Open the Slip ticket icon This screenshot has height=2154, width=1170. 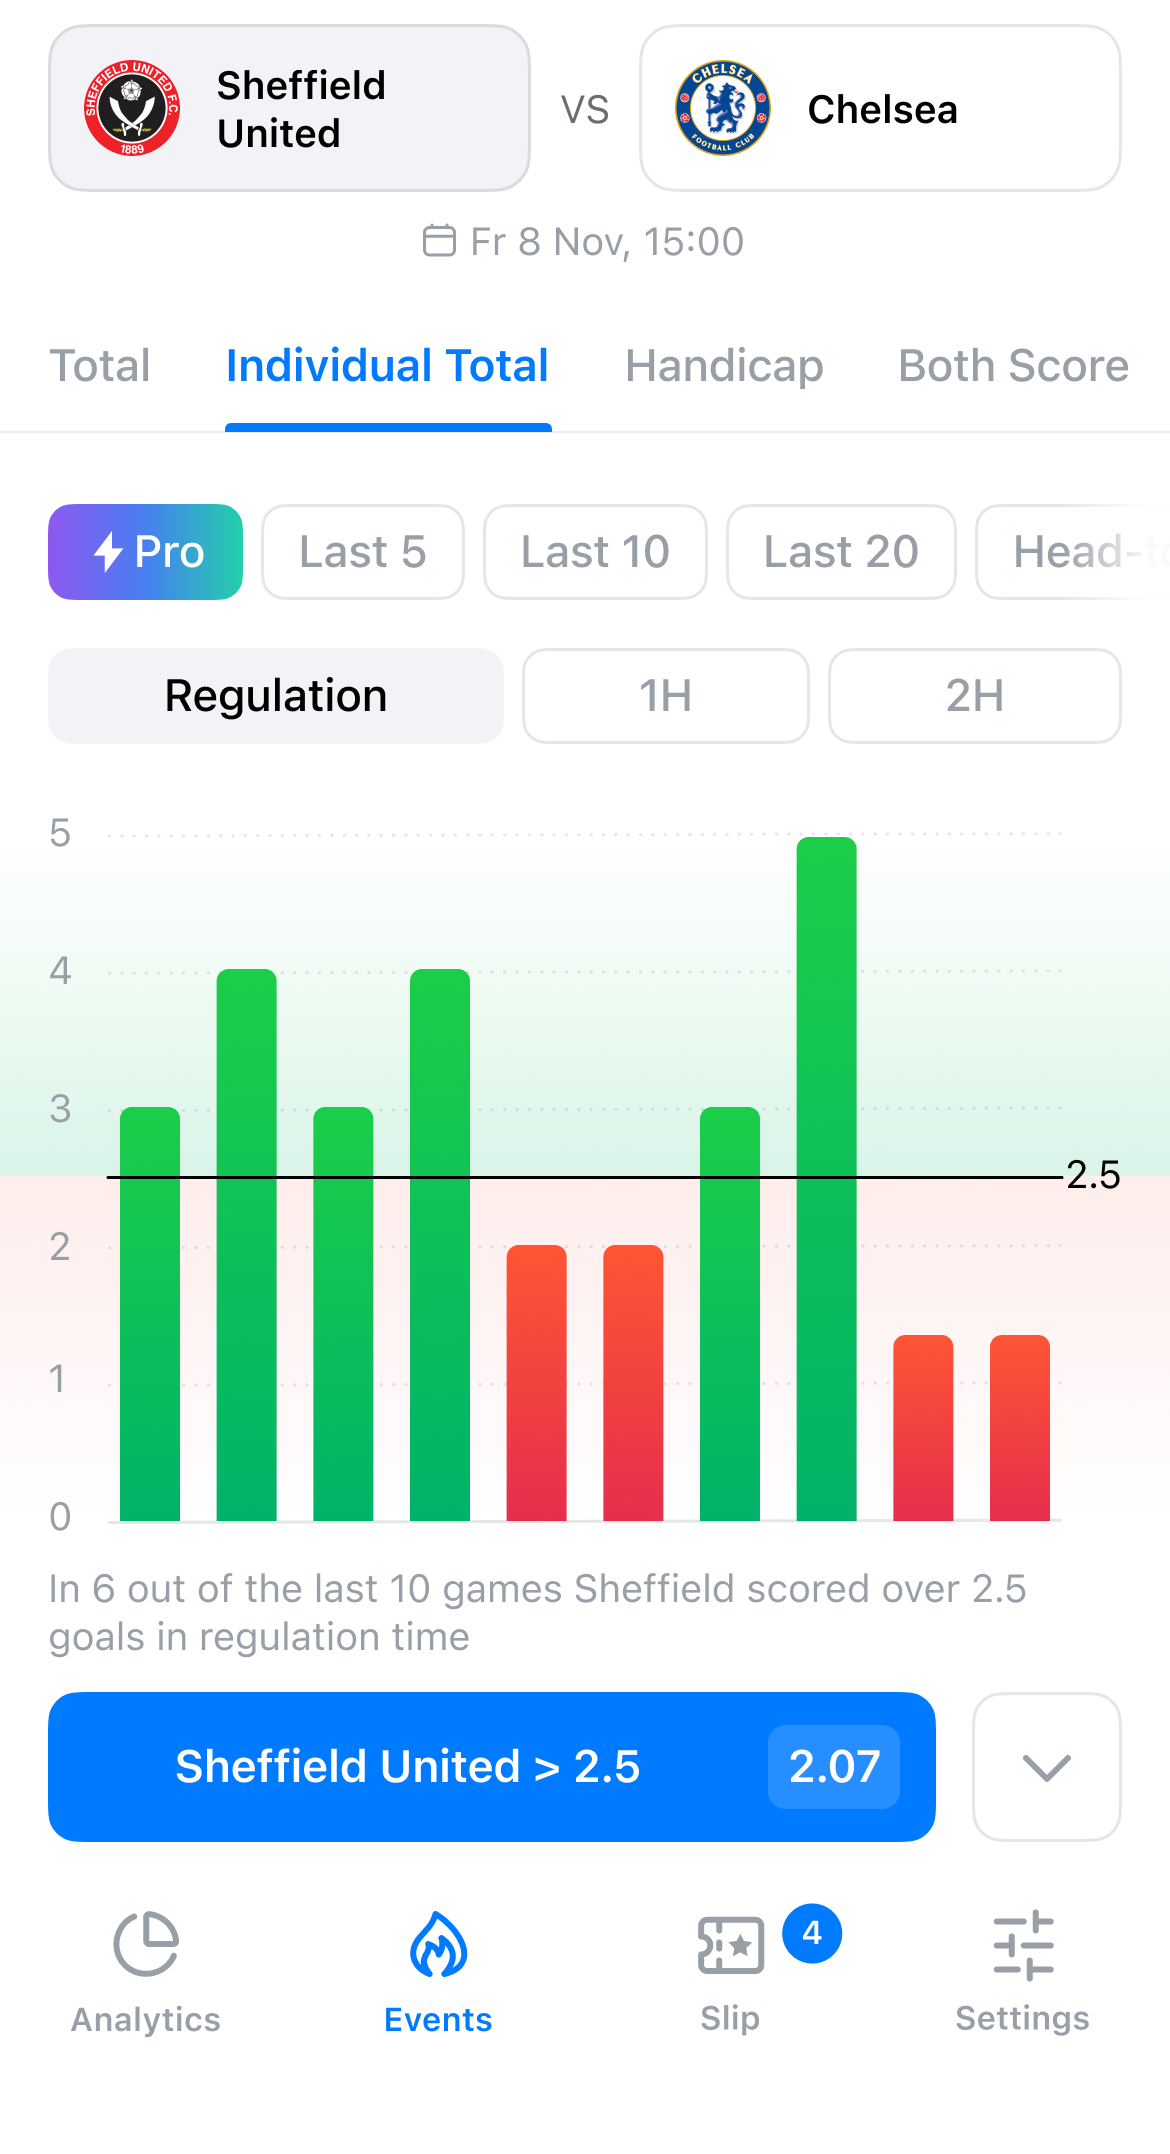click(730, 1945)
